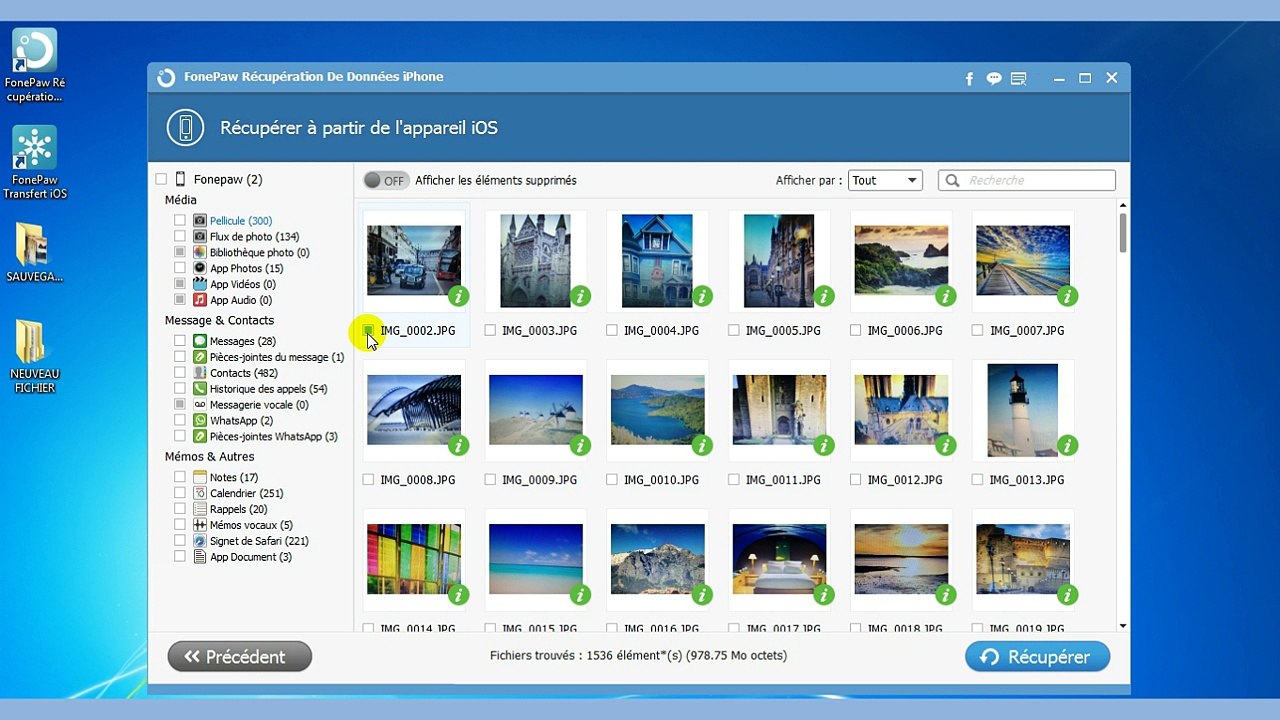Screen dimensions: 1280x720
Task: Open the IMG_0013.JPG lighthouse thumbnail
Action: coord(1022,410)
